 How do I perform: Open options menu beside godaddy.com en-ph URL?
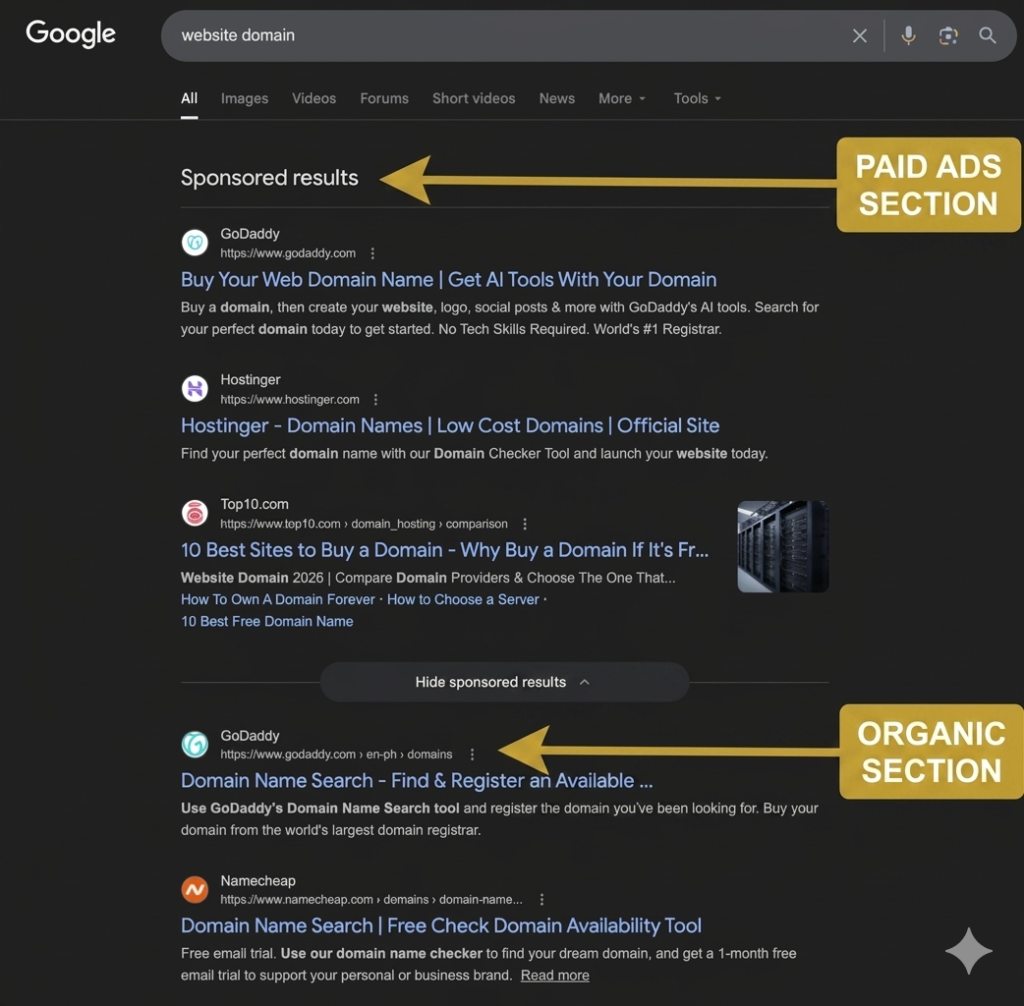[472, 754]
